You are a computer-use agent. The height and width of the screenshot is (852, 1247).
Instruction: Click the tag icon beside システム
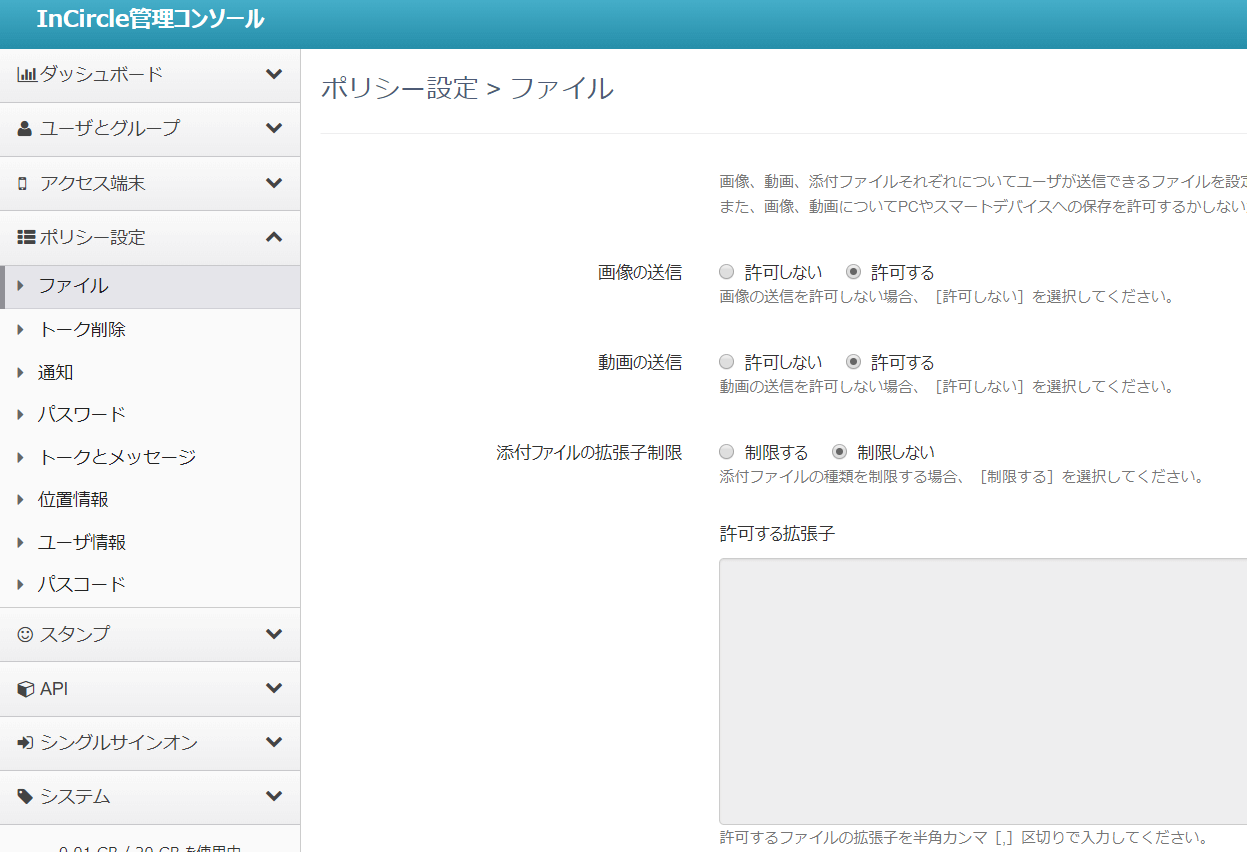pos(26,797)
